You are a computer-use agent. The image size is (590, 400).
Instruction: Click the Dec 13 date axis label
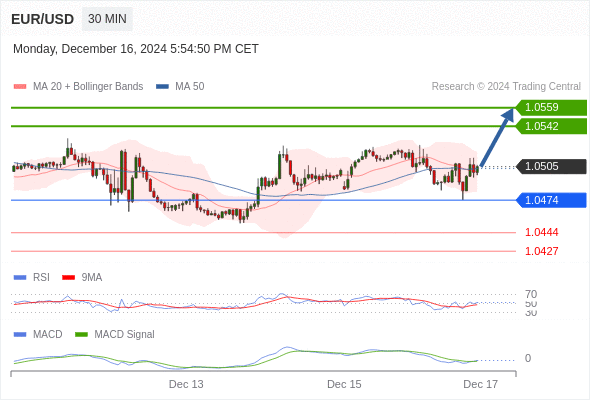point(186,384)
